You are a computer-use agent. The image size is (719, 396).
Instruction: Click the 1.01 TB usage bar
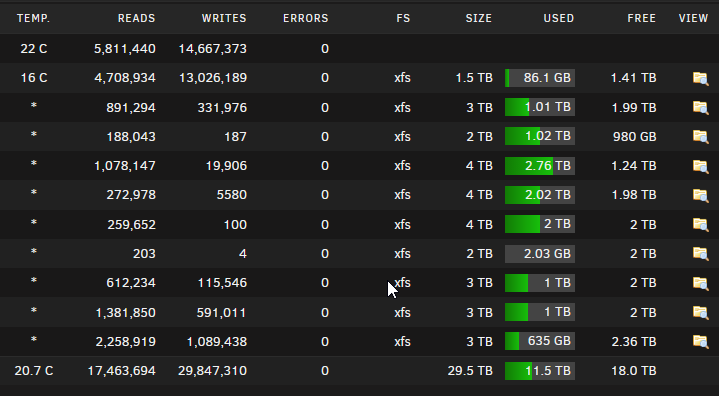[x=540, y=107]
